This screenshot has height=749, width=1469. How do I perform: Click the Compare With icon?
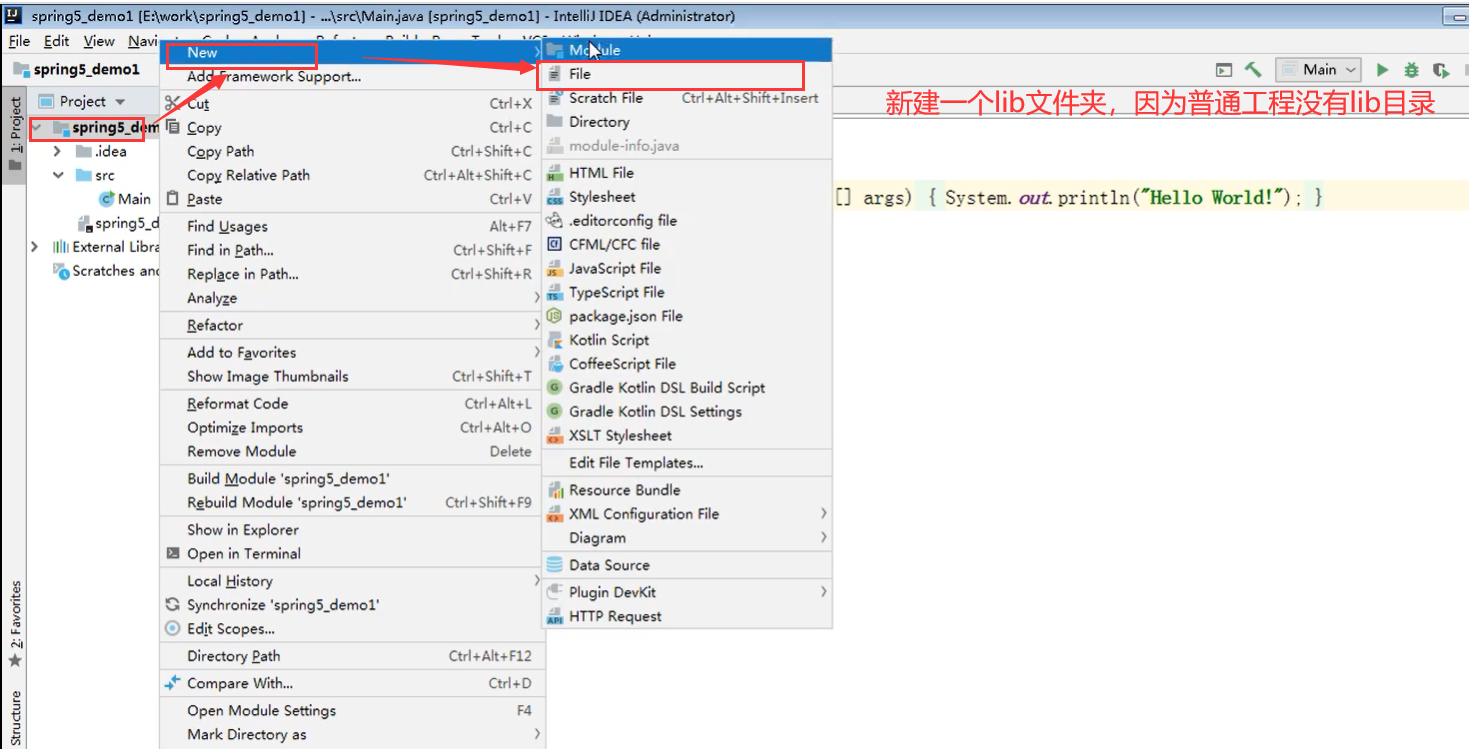pos(172,682)
